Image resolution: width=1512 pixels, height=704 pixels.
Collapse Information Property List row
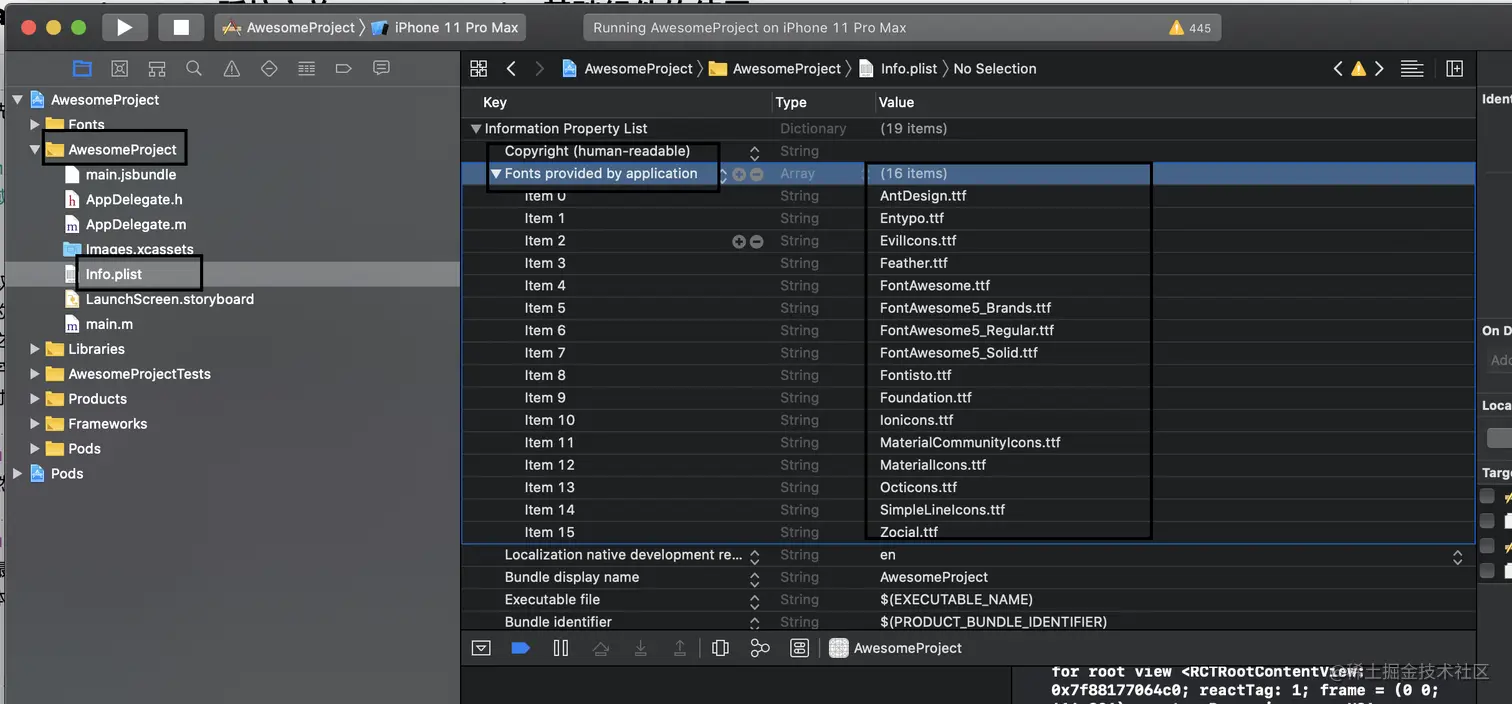[x=476, y=129]
